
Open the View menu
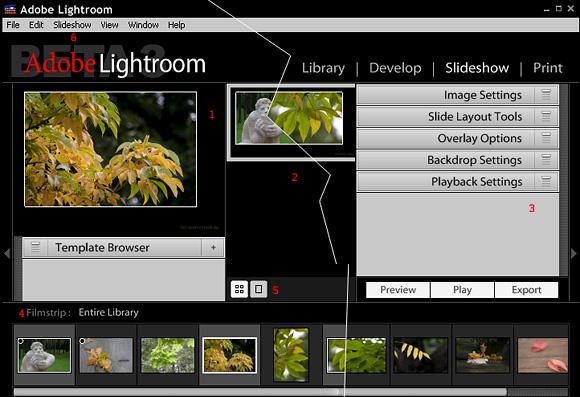coord(109,25)
